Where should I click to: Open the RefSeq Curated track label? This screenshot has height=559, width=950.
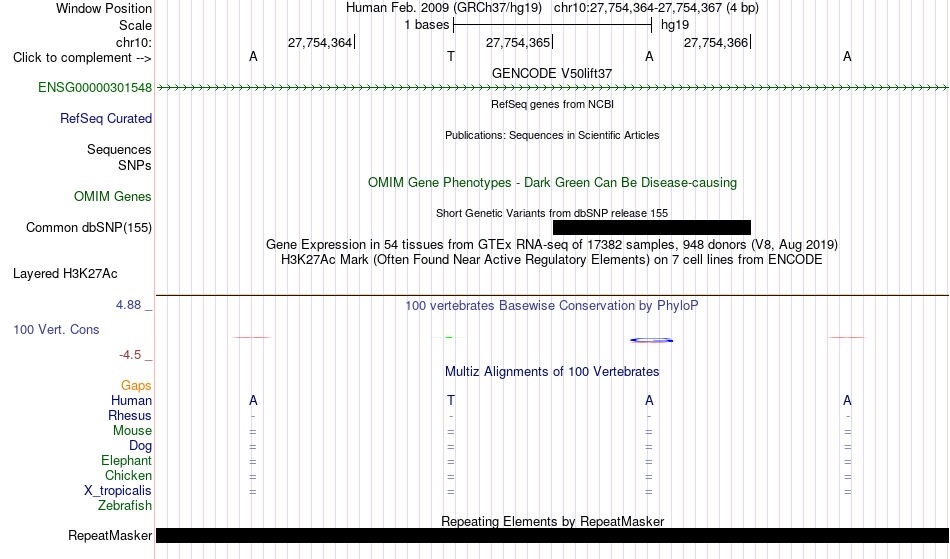point(105,119)
